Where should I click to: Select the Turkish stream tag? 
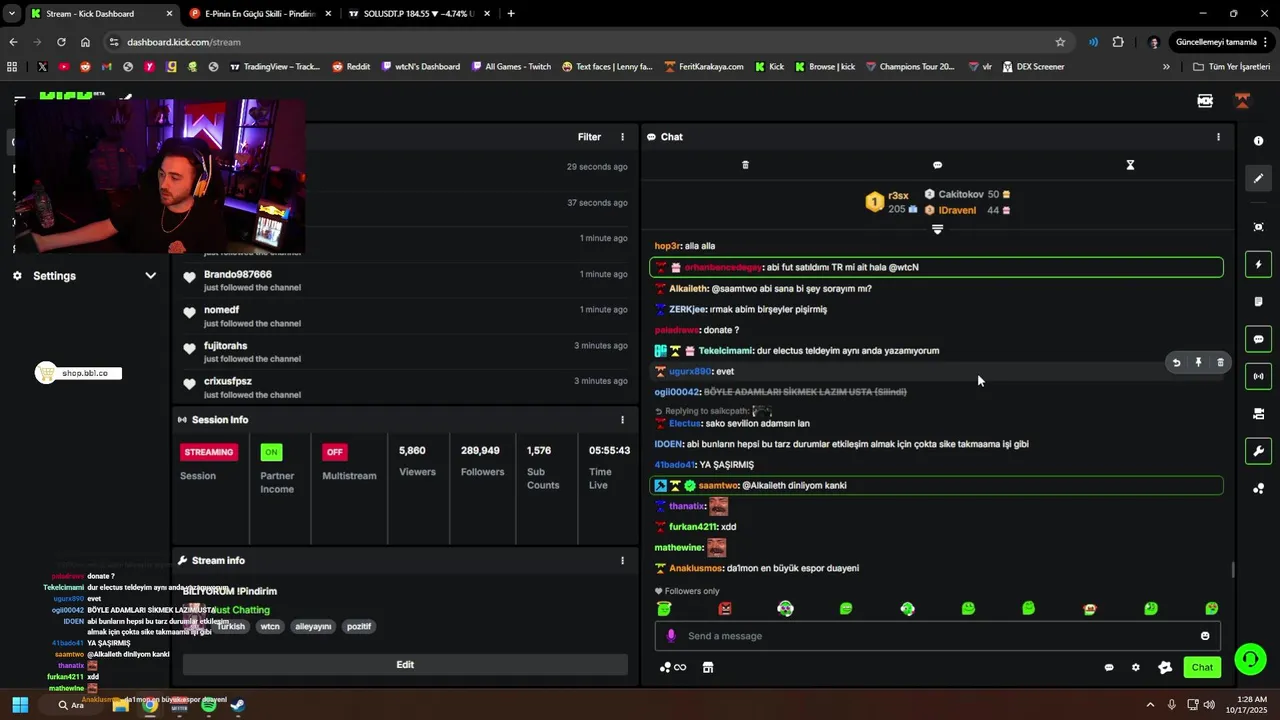tap(231, 627)
